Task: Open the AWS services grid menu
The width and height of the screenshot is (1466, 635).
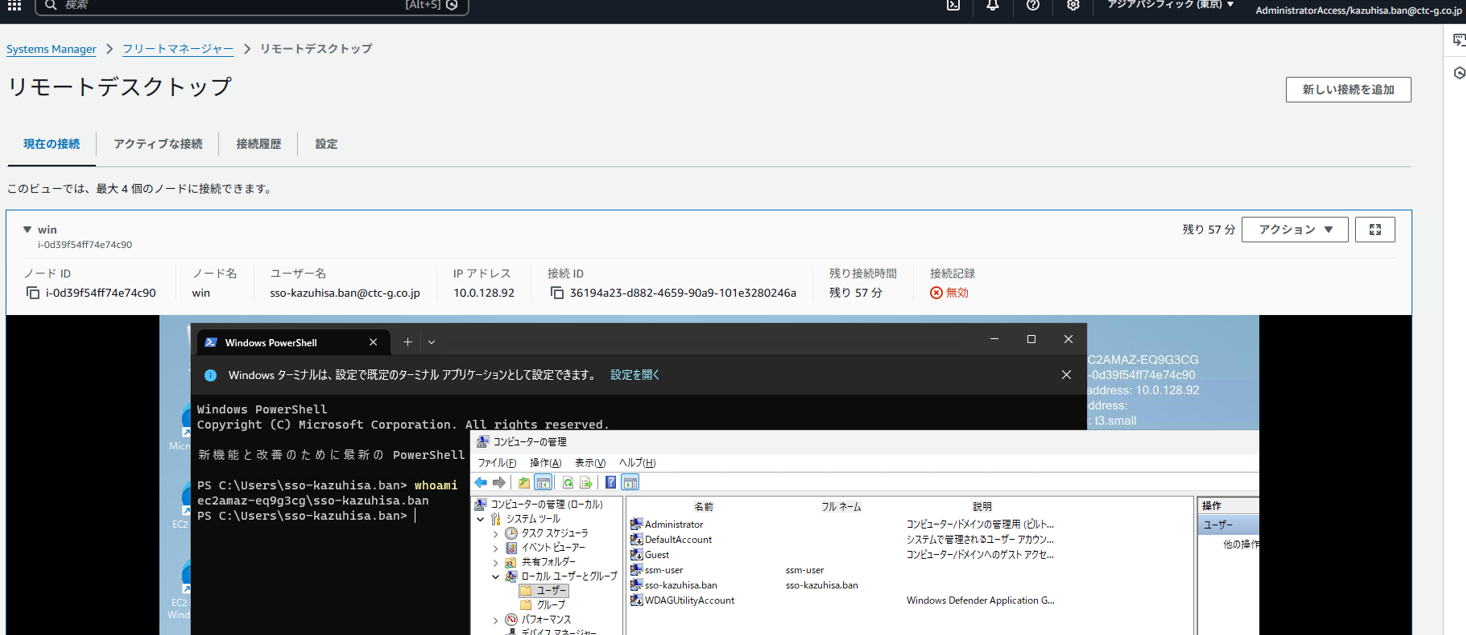Action: coord(14,6)
